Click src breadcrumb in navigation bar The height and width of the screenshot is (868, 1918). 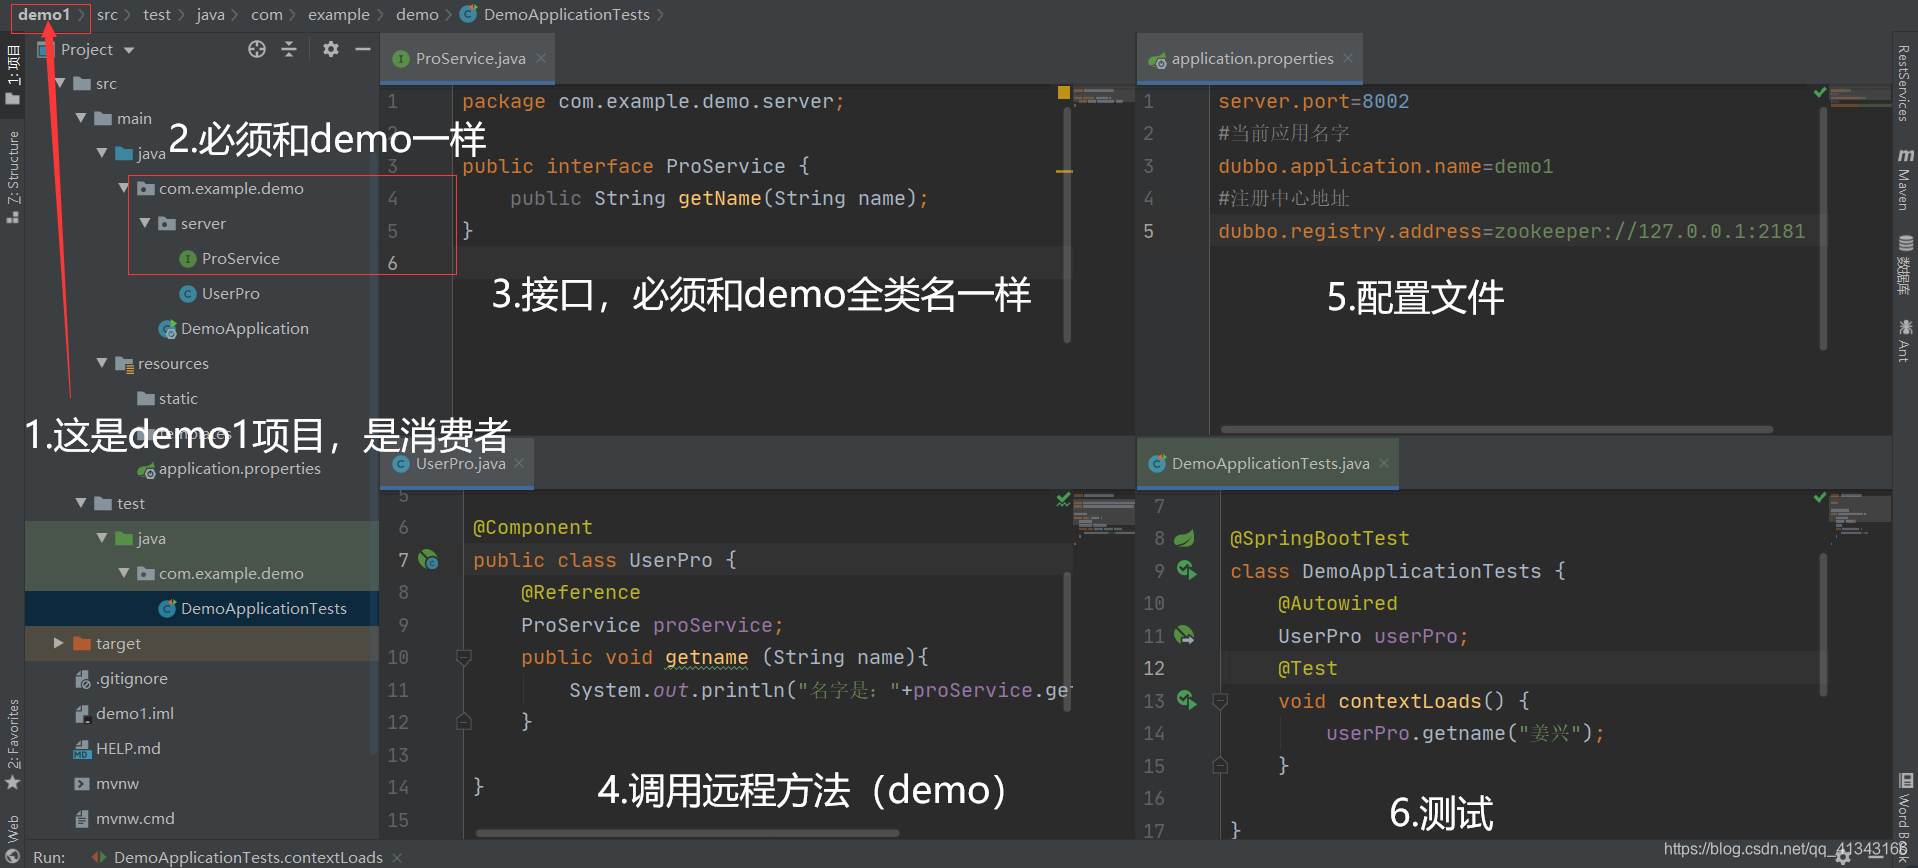tap(107, 15)
